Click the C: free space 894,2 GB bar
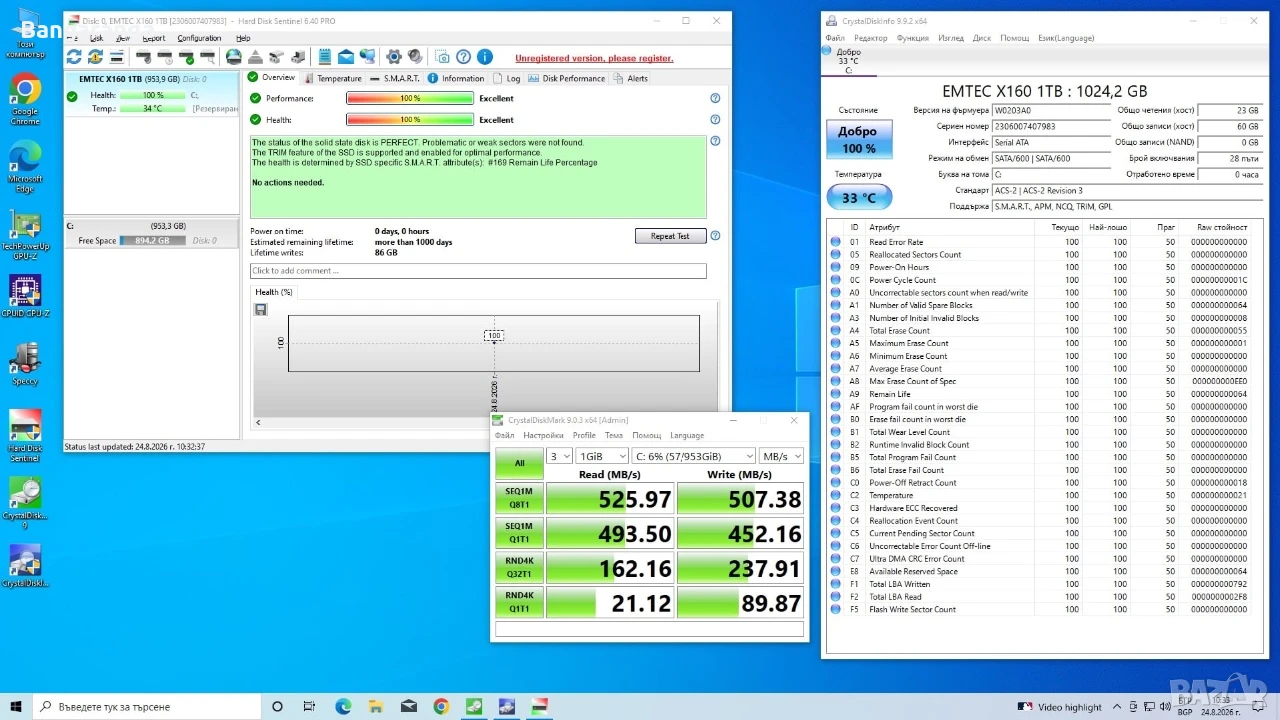The width and height of the screenshot is (1280, 720). tap(152, 240)
